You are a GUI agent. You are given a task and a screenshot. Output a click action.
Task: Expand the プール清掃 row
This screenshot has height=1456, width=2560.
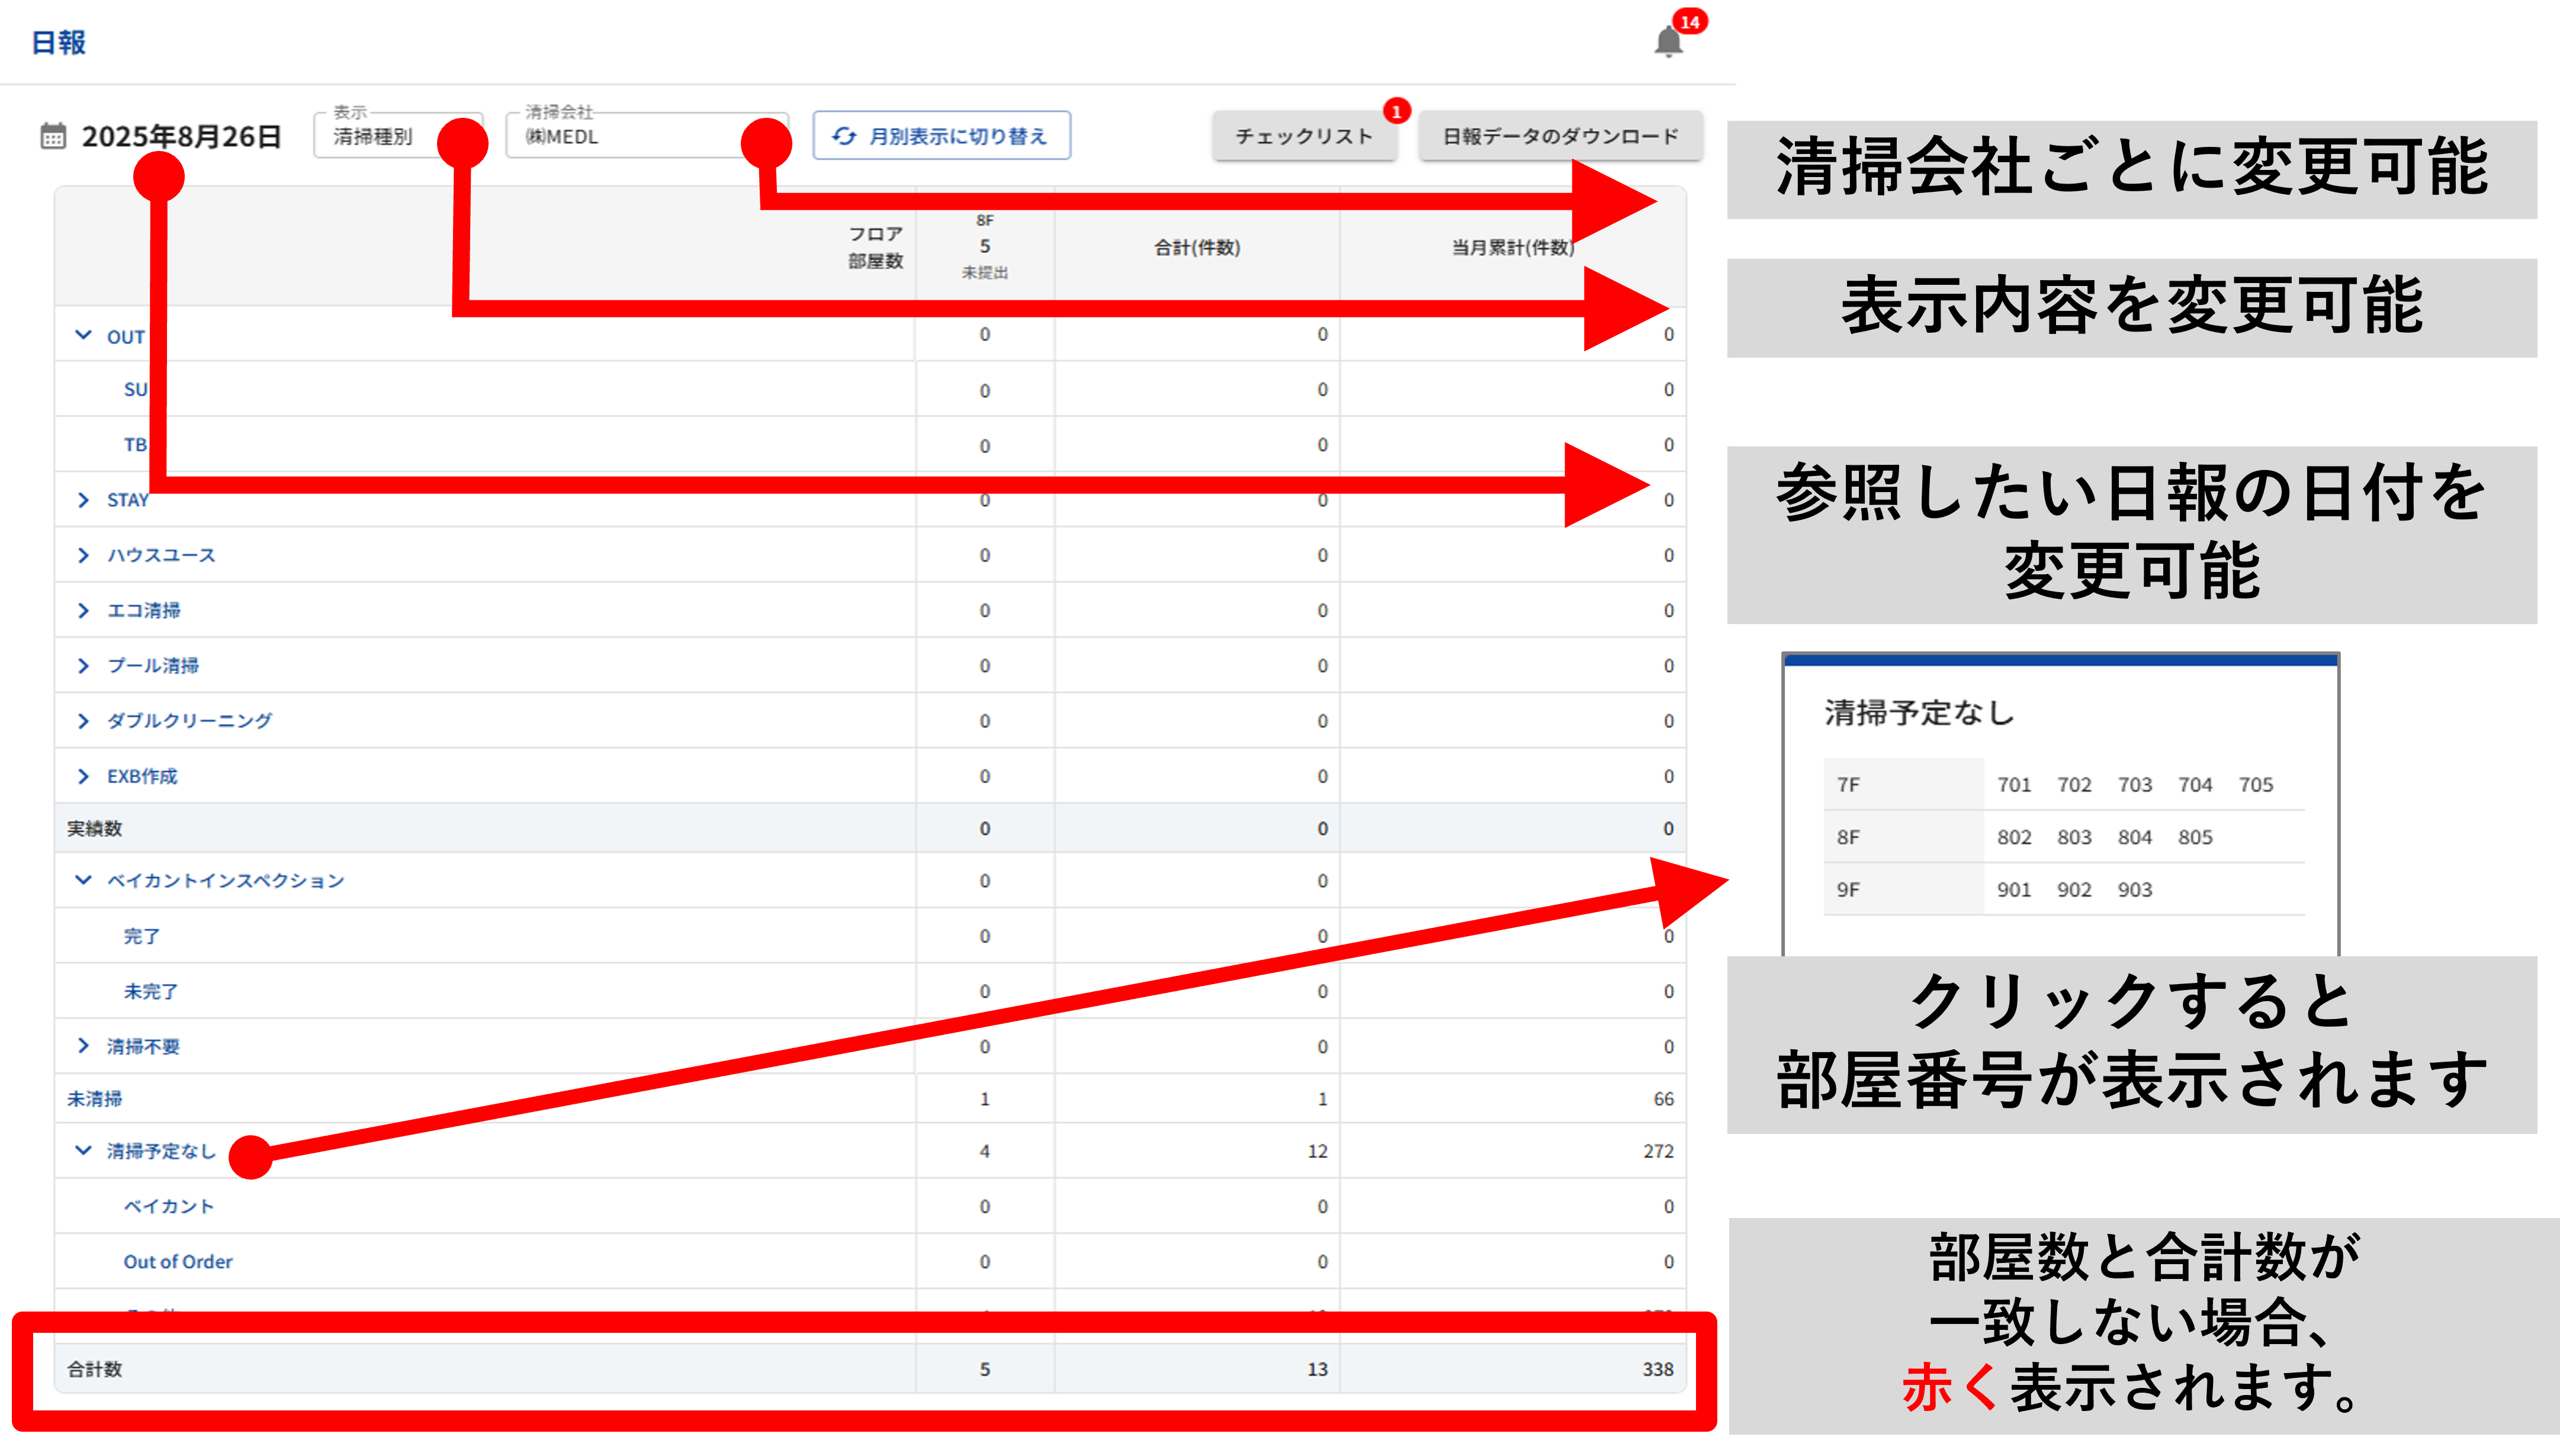click(83, 666)
